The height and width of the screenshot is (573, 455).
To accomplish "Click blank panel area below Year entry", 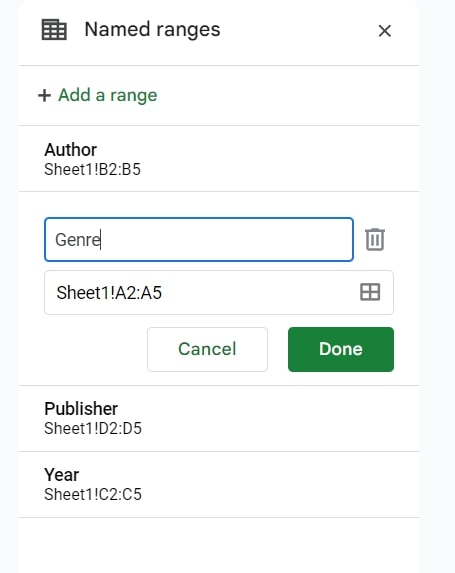I will click(219, 544).
